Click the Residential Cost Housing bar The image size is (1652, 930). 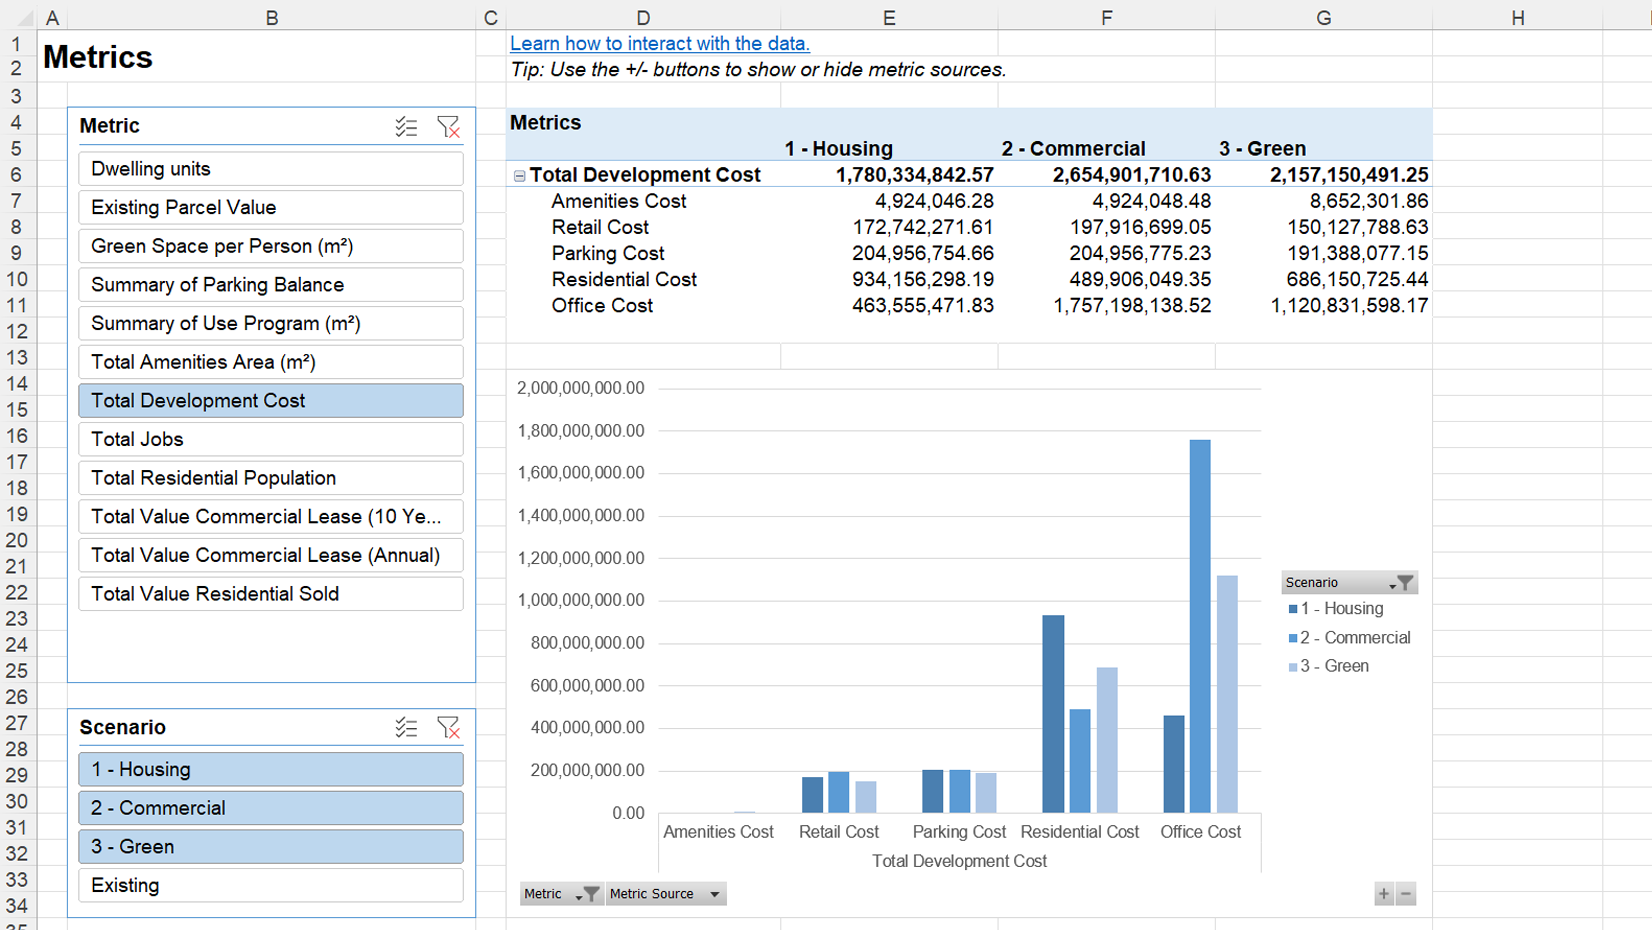(1053, 714)
